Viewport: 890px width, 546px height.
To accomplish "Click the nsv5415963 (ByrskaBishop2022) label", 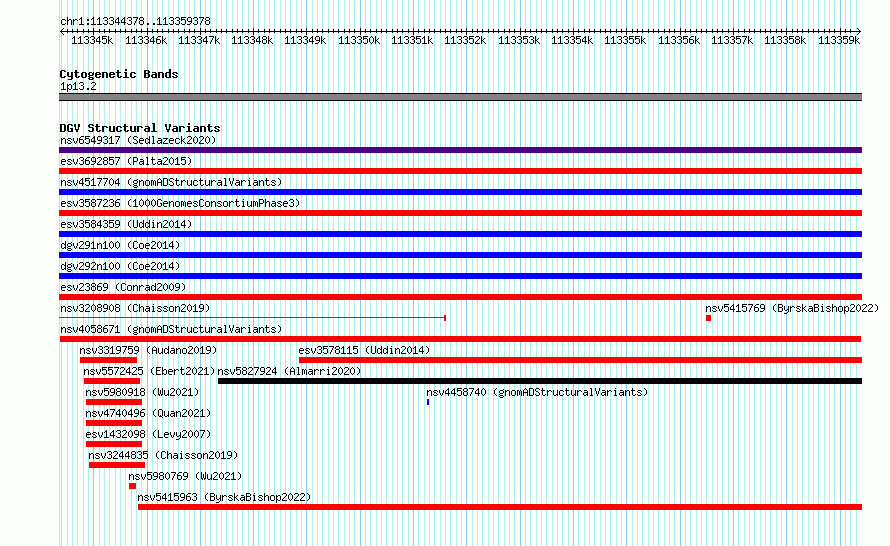I will click(224, 497).
